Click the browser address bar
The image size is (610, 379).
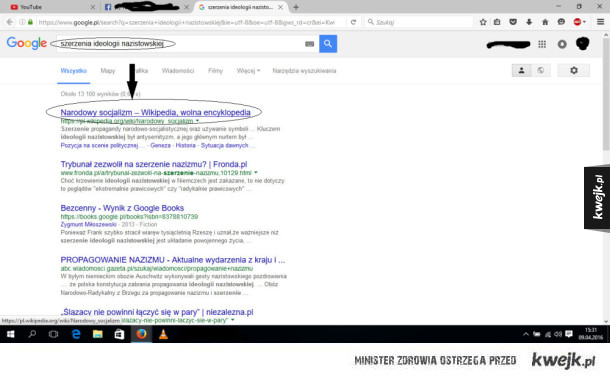(x=187, y=22)
